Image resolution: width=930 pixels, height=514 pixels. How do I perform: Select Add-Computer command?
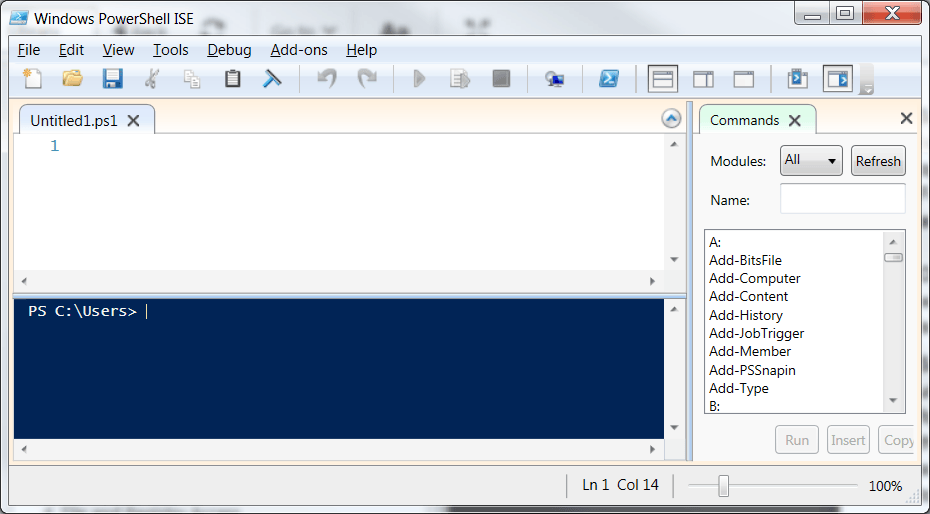pyautogui.click(x=754, y=278)
